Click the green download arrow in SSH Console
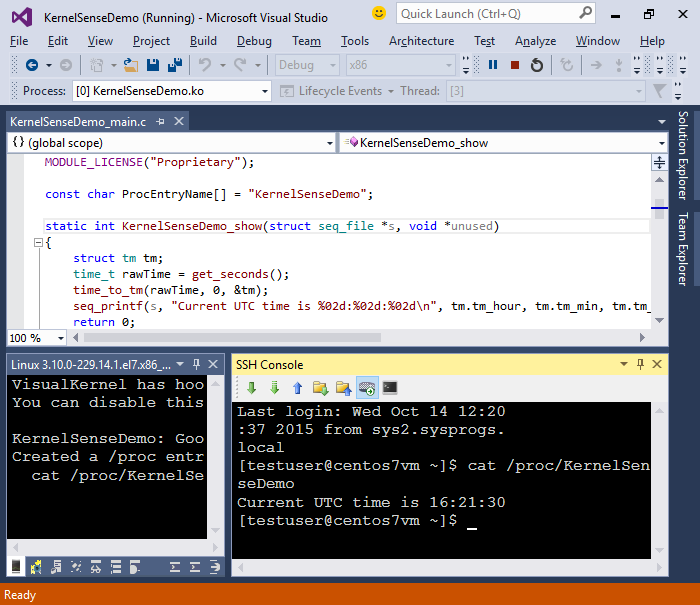Viewport: 700px width, 605px height. coord(251,388)
